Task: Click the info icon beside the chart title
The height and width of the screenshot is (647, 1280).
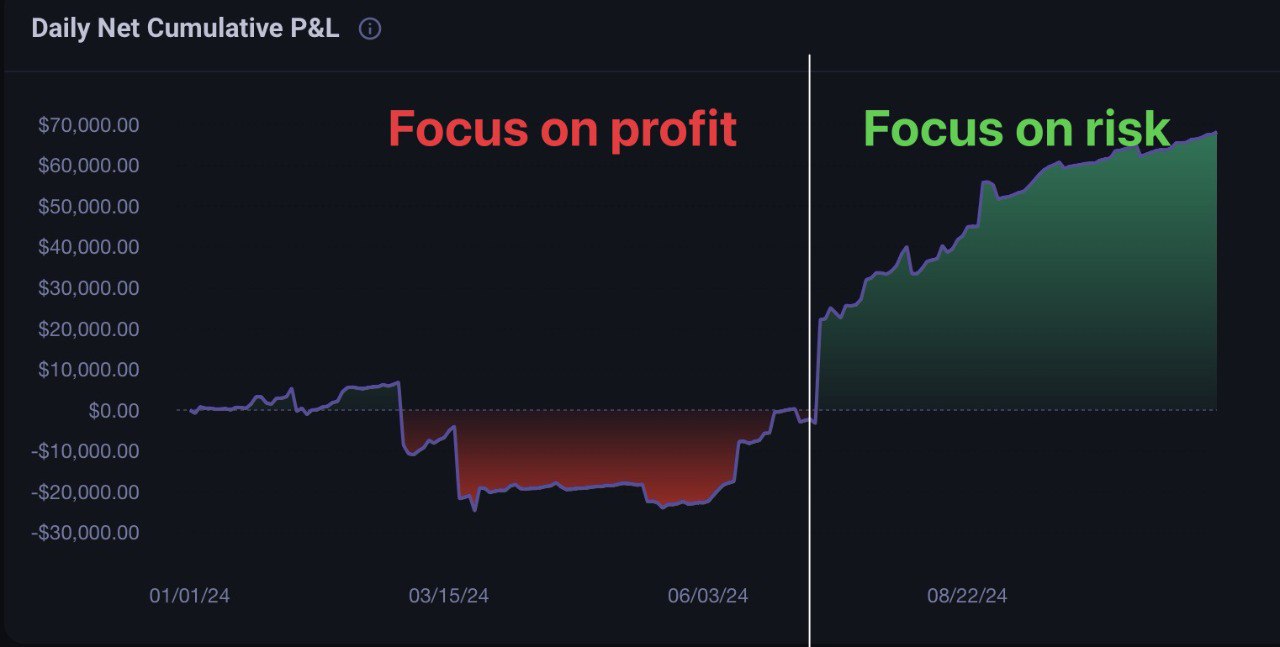Action: [370, 29]
